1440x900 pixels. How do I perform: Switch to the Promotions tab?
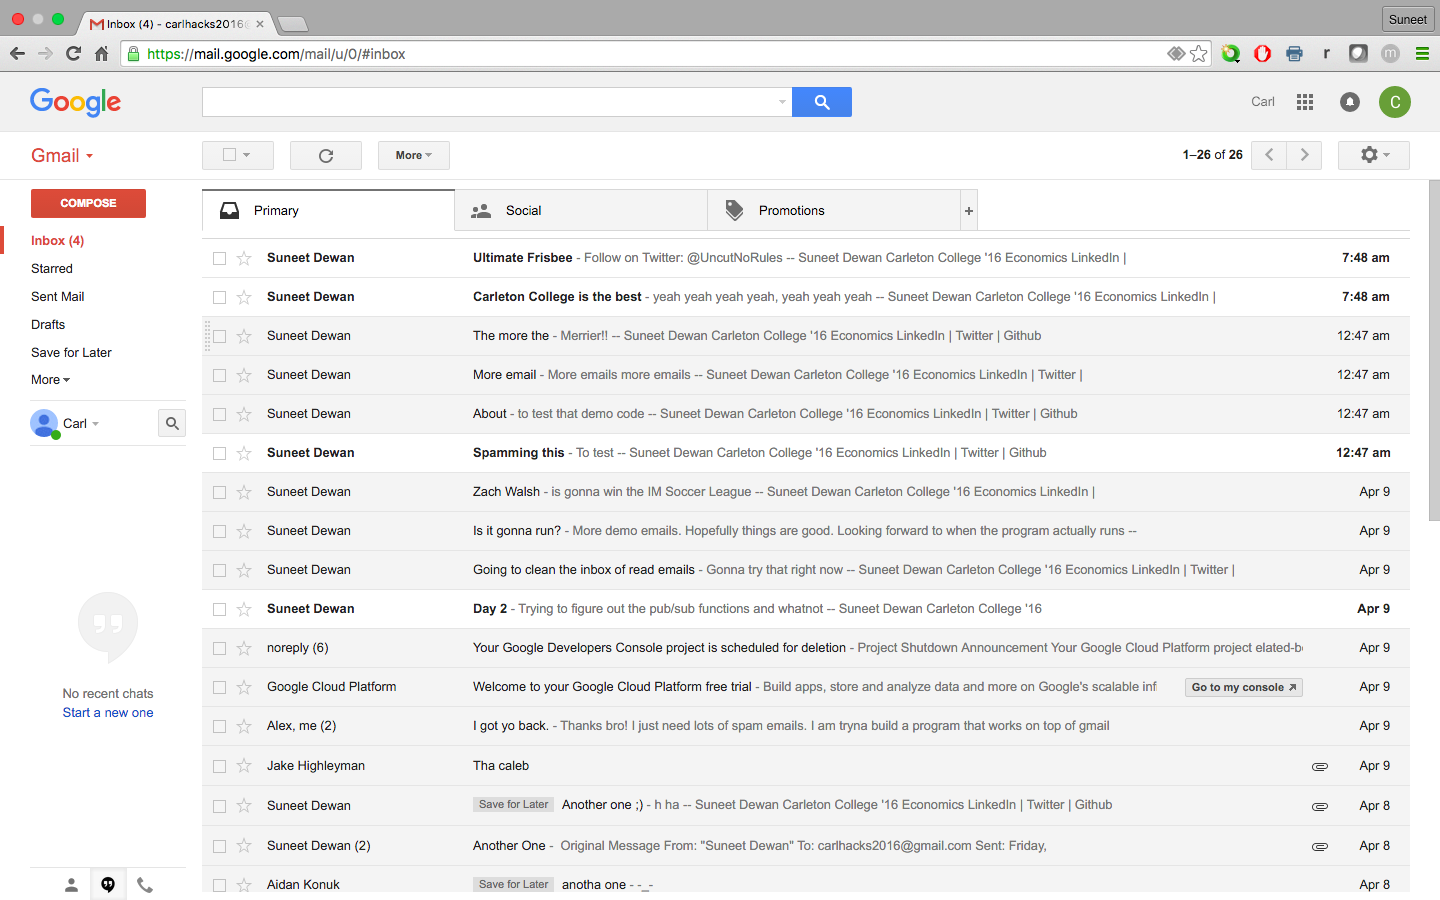pos(834,211)
